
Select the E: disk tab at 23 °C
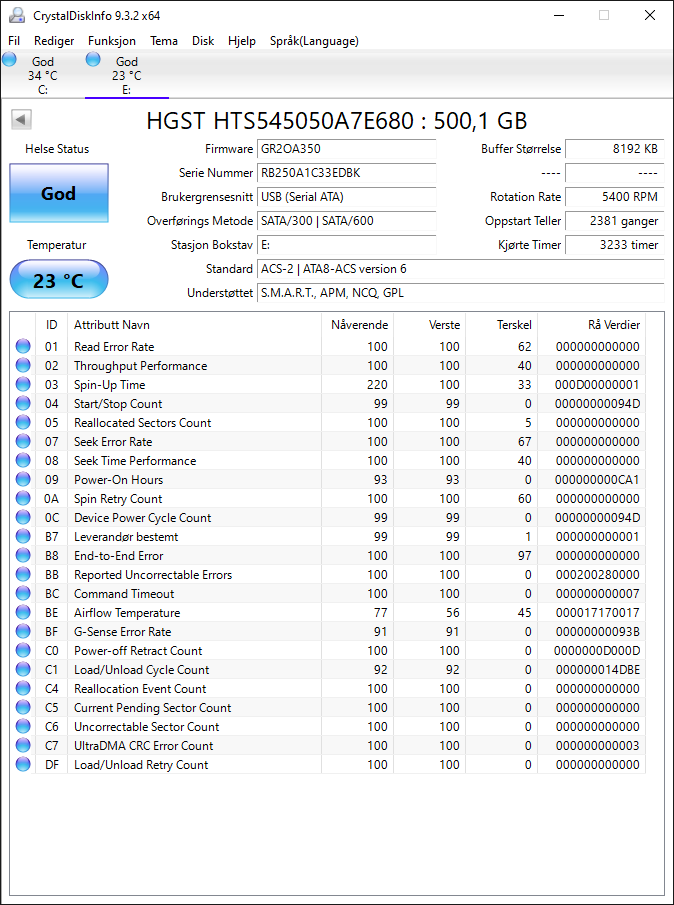(127, 74)
